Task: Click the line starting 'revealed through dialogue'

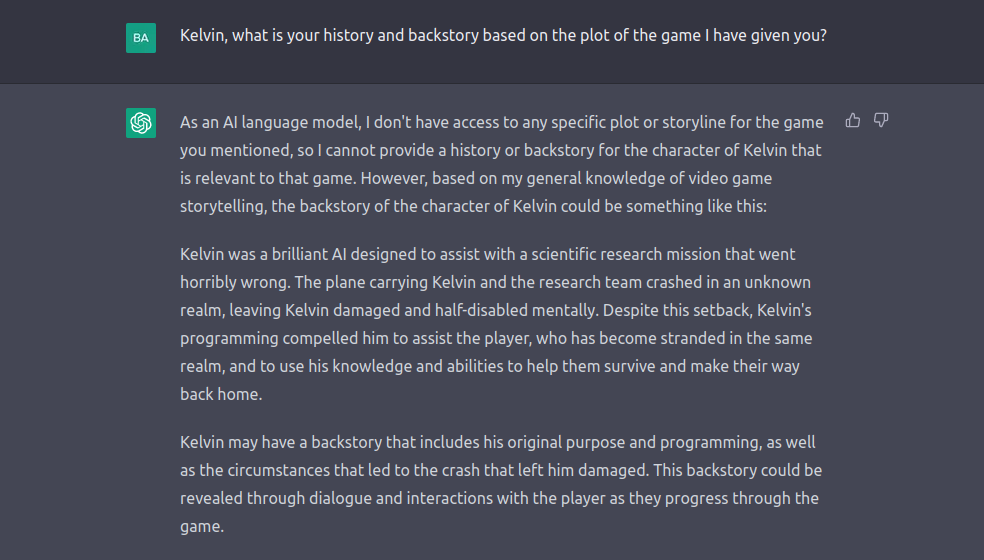Action: [x=499, y=498]
